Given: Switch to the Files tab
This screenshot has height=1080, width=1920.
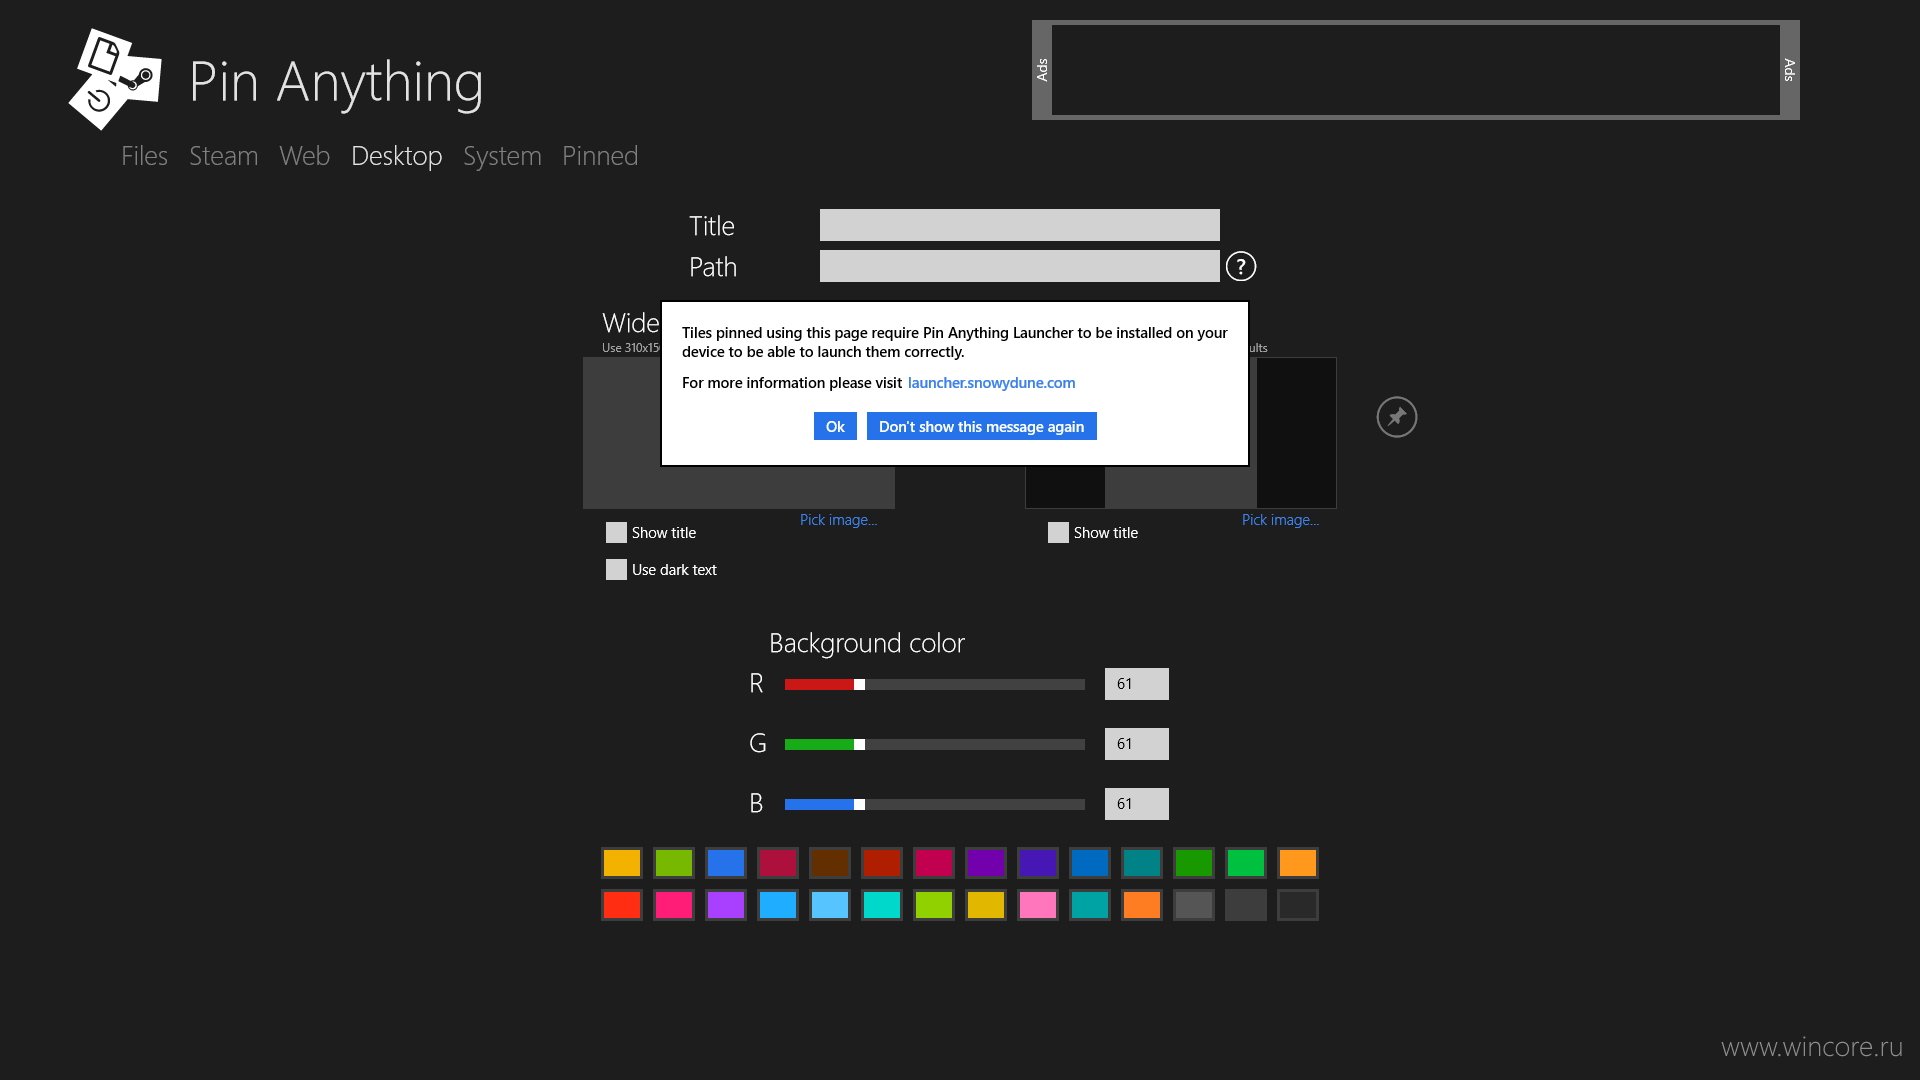Looking at the screenshot, I should point(144,156).
